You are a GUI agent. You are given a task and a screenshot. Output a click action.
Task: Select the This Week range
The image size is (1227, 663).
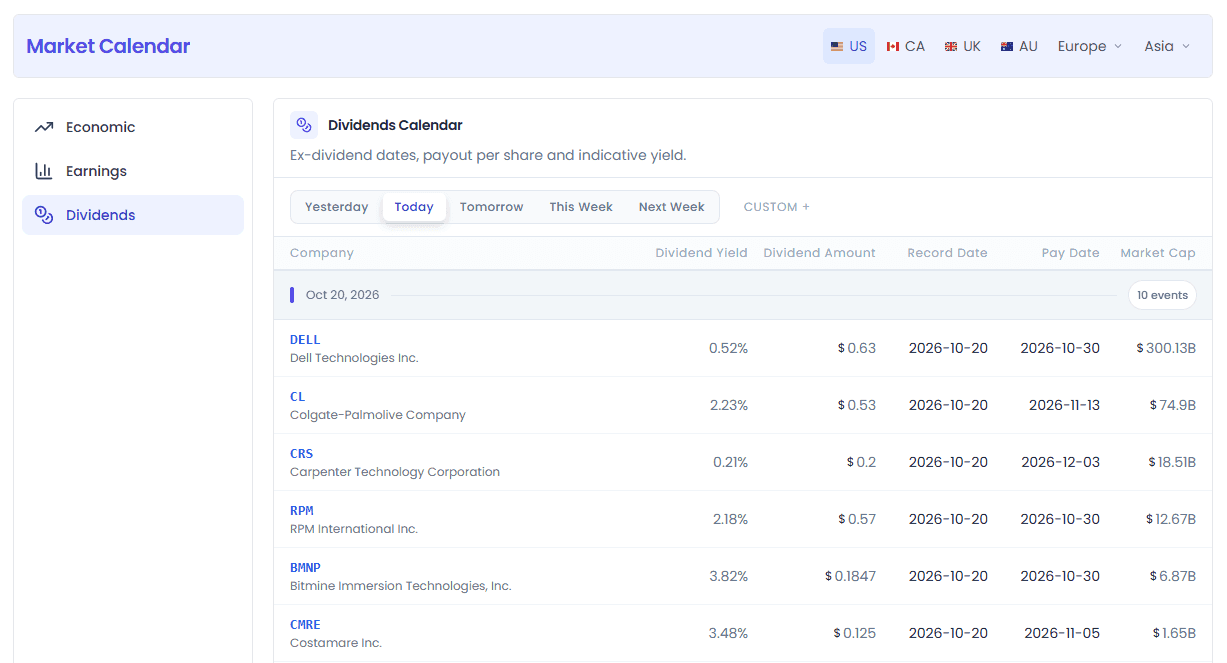581,207
